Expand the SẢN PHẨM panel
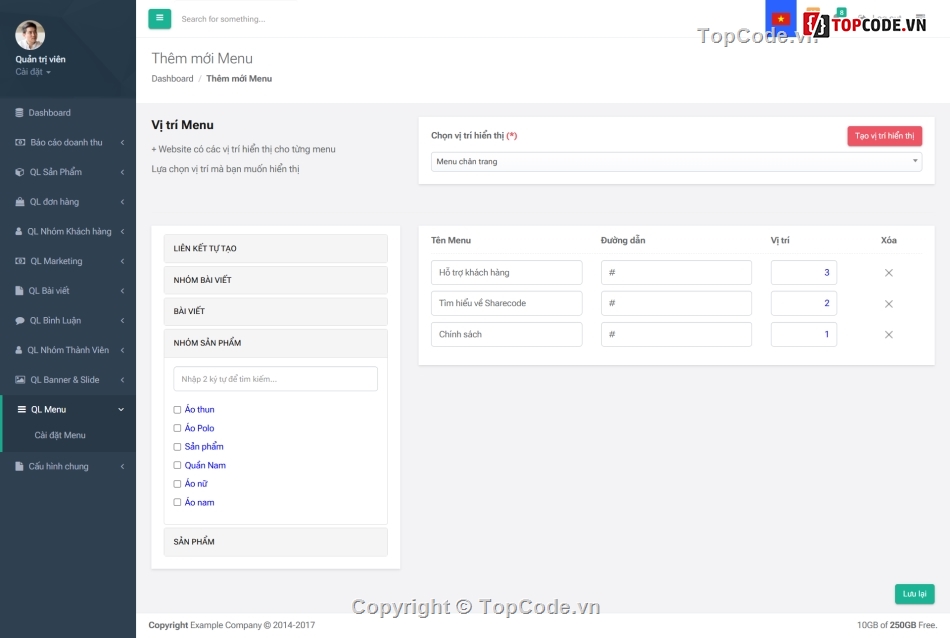 coord(276,542)
